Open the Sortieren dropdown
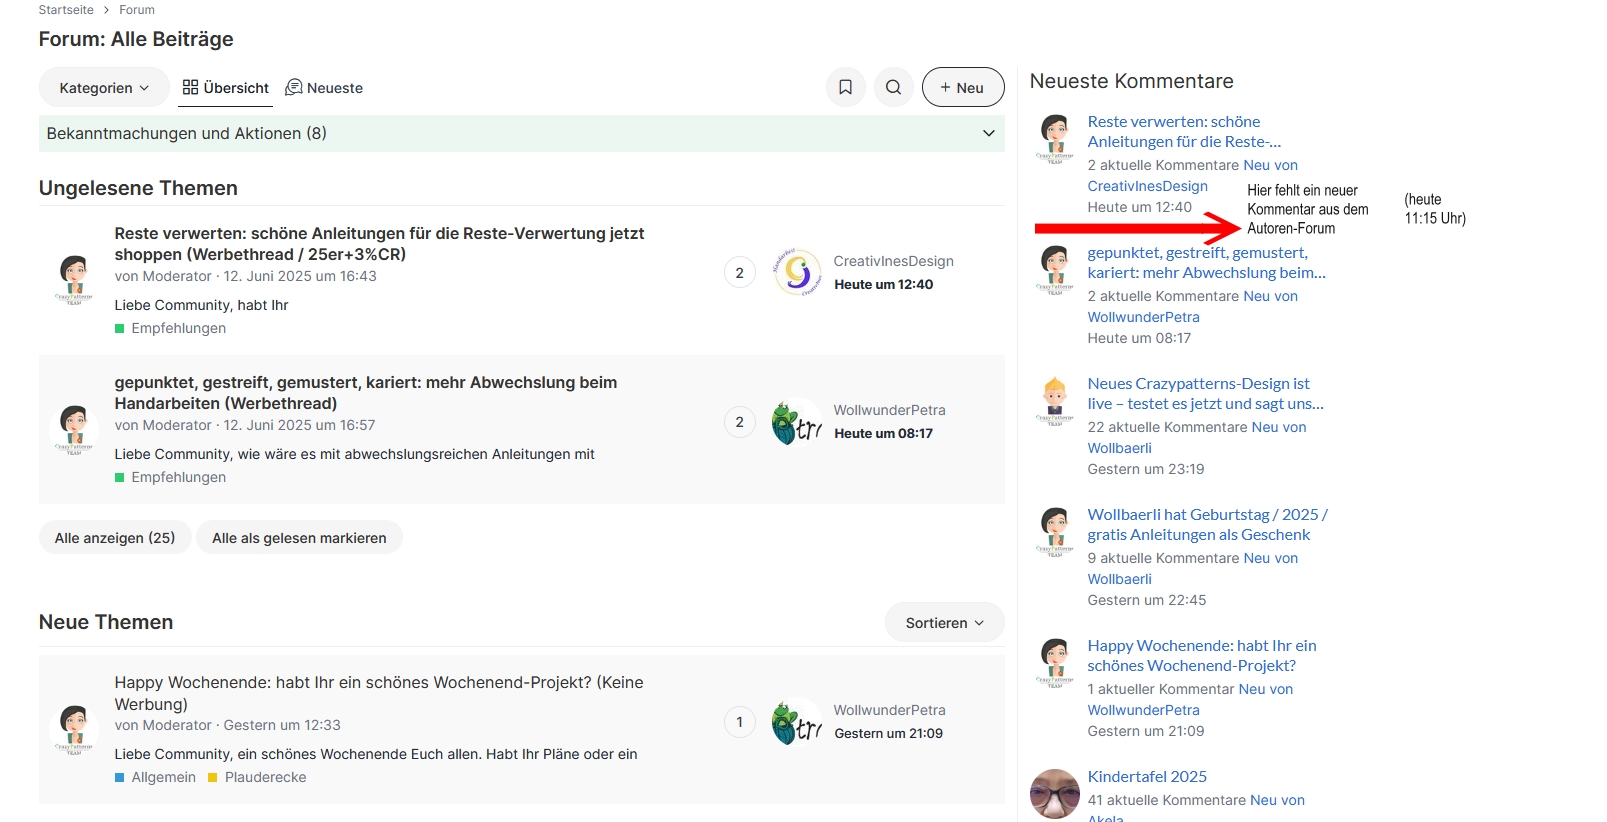The width and height of the screenshot is (1607, 822). coord(944,623)
